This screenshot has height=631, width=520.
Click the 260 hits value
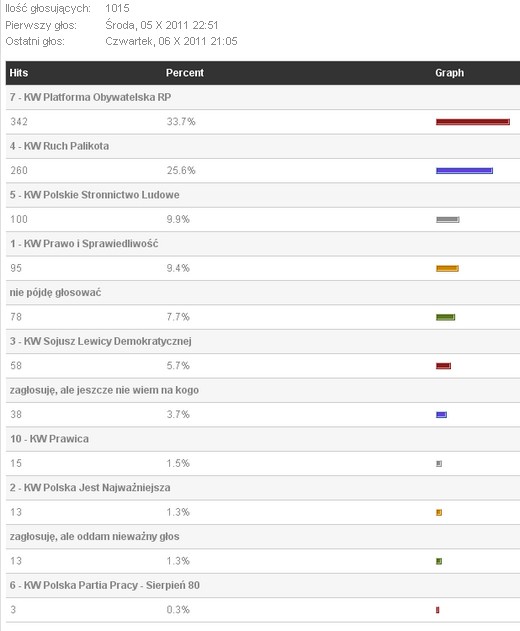click(x=19, y=170)
